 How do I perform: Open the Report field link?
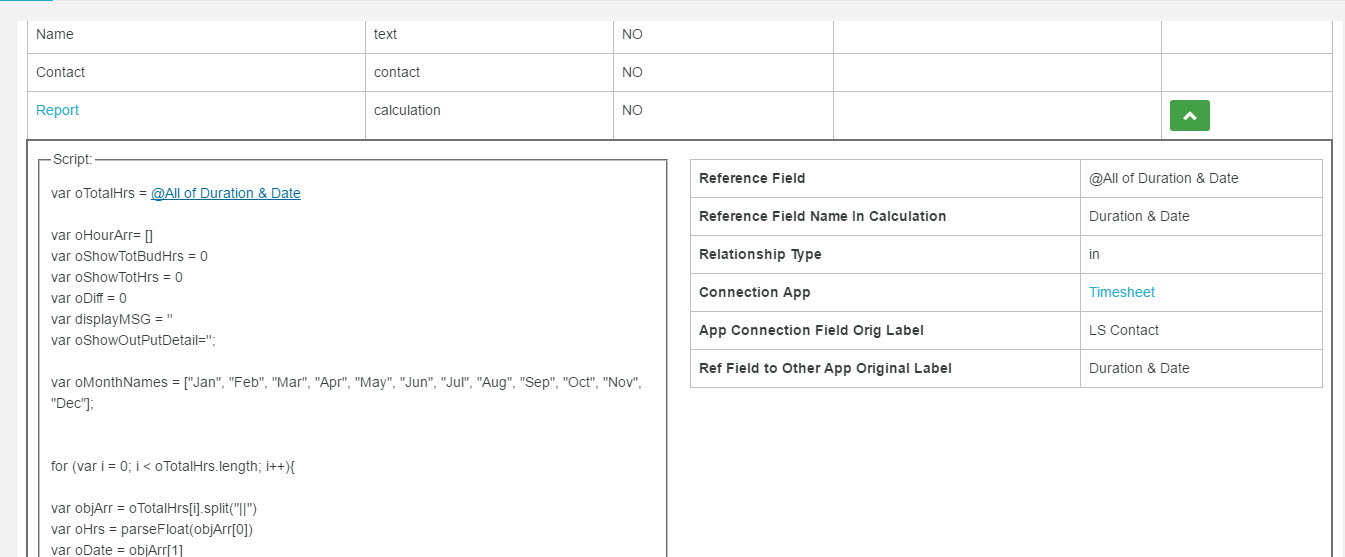(57, 111)
